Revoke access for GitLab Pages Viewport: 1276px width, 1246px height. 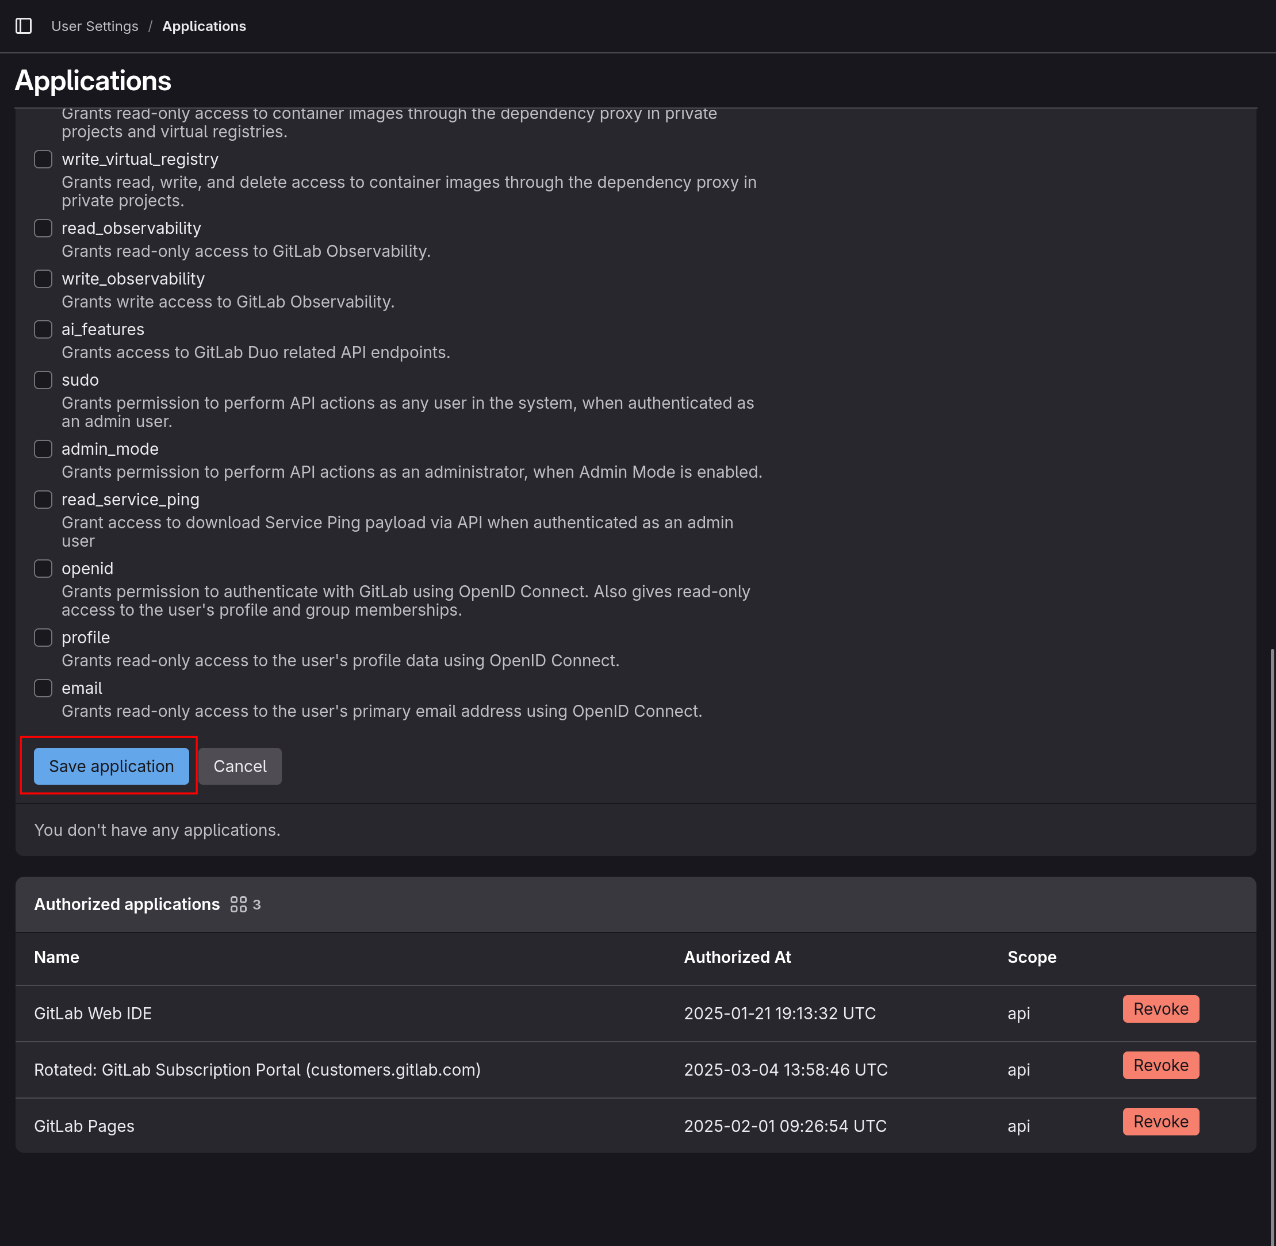[x=1161, y=1121]
